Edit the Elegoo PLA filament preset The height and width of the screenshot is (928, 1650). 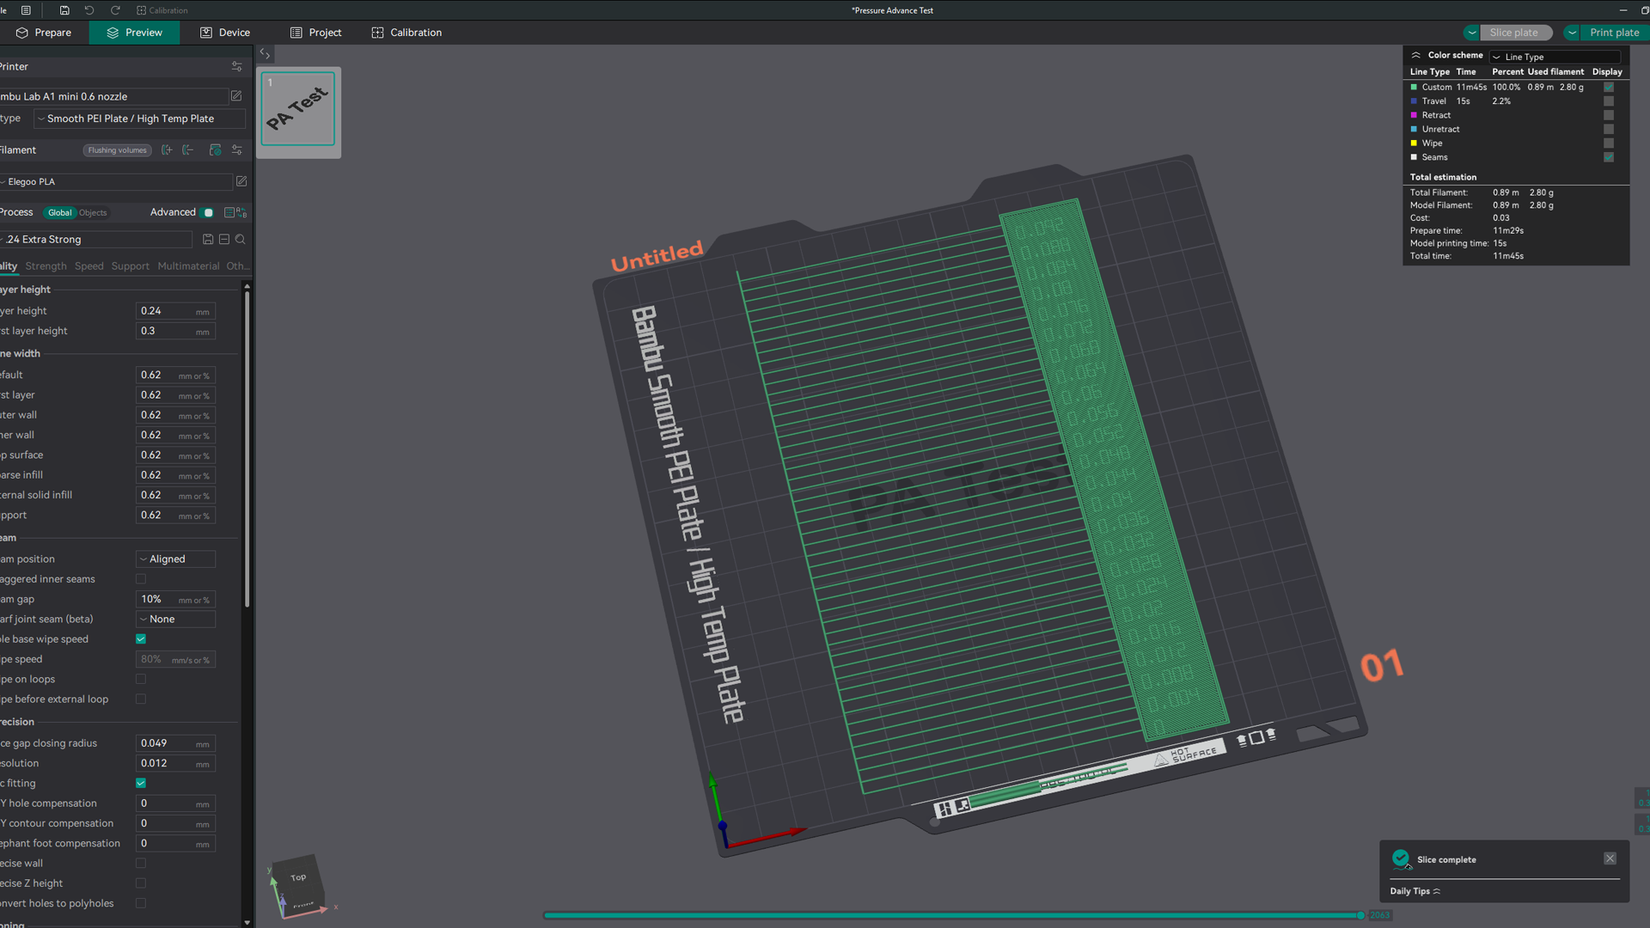click(241, 182)
